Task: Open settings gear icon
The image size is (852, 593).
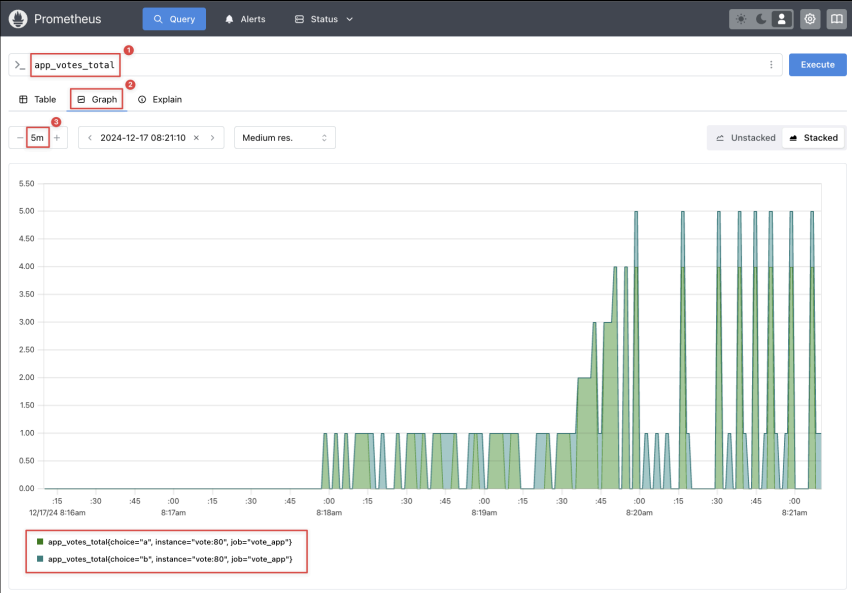Action: tap(810, 19)
